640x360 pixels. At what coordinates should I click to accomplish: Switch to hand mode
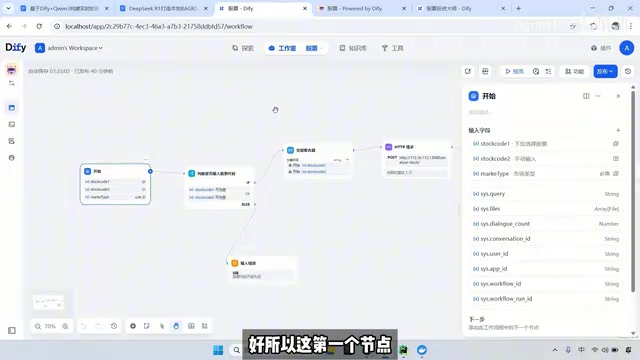(176, 326)
